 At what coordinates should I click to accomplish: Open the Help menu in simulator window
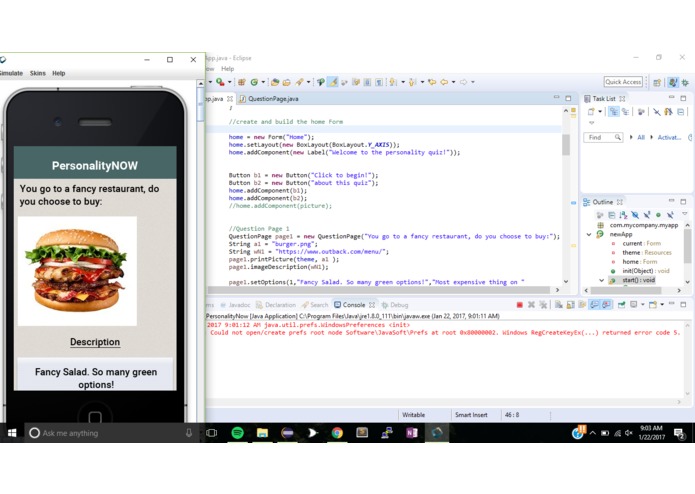coord(59,73)
